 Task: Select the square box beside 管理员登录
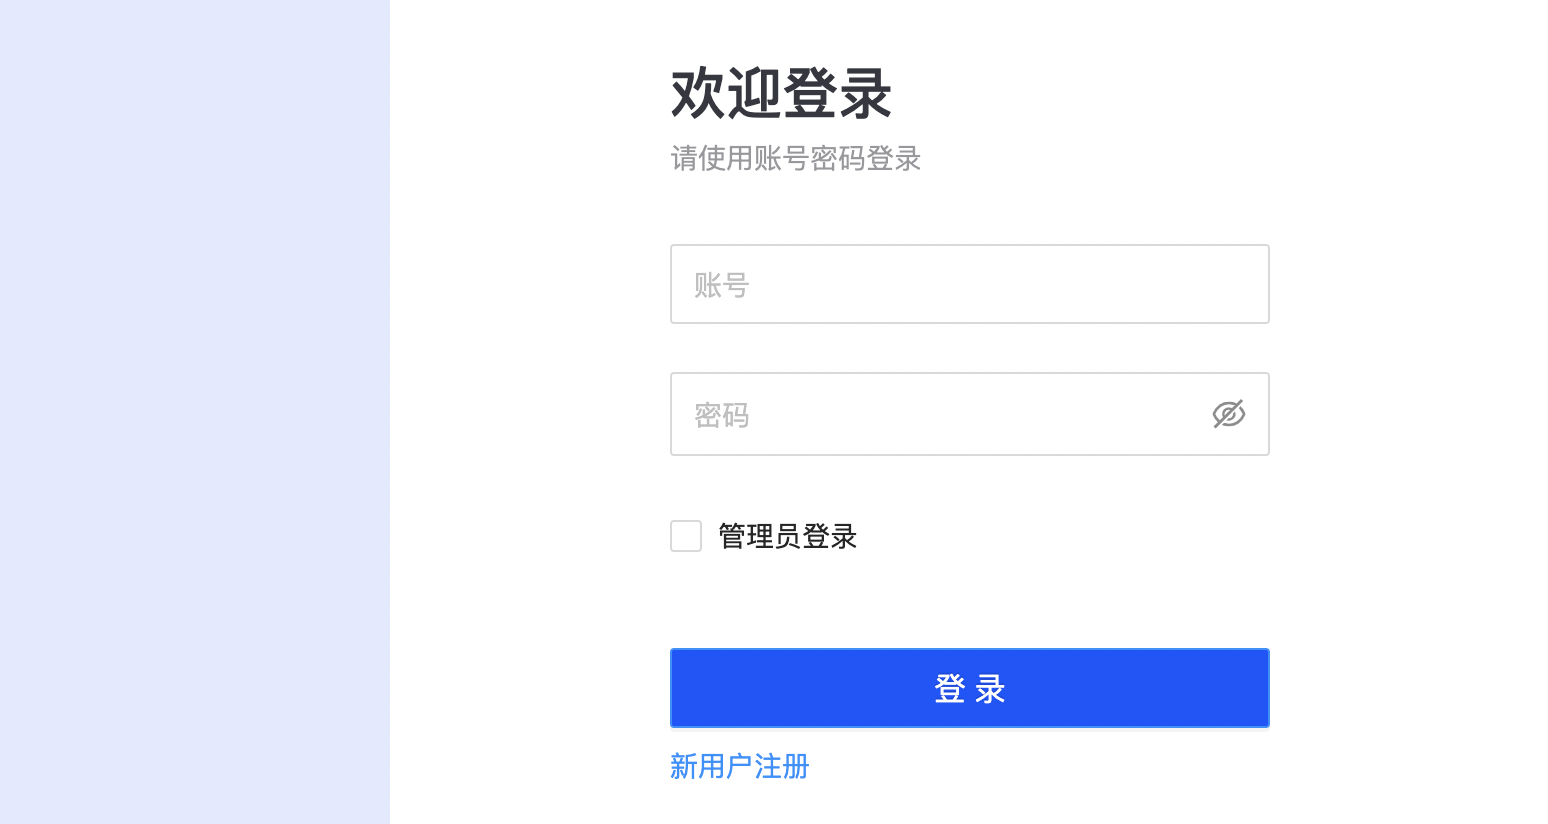point(686,536)
